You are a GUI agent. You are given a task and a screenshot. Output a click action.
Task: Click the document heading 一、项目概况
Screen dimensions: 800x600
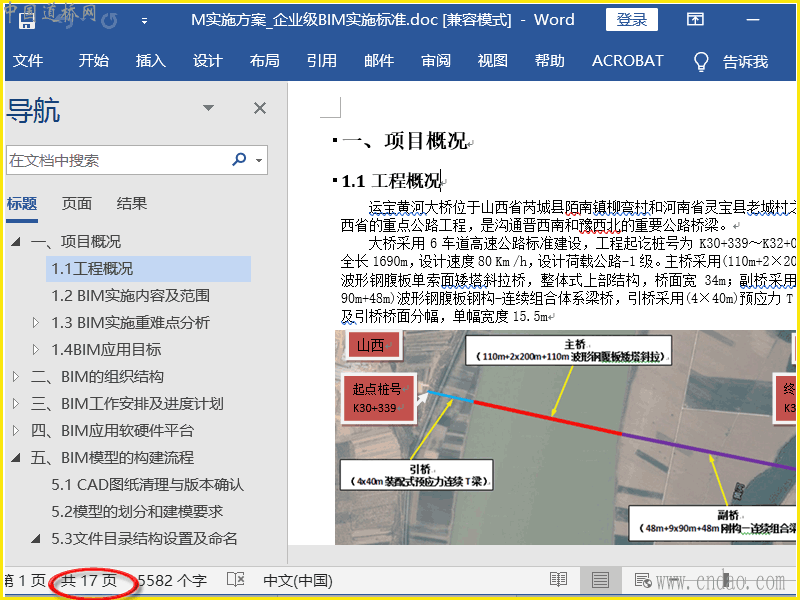point(405,141)
